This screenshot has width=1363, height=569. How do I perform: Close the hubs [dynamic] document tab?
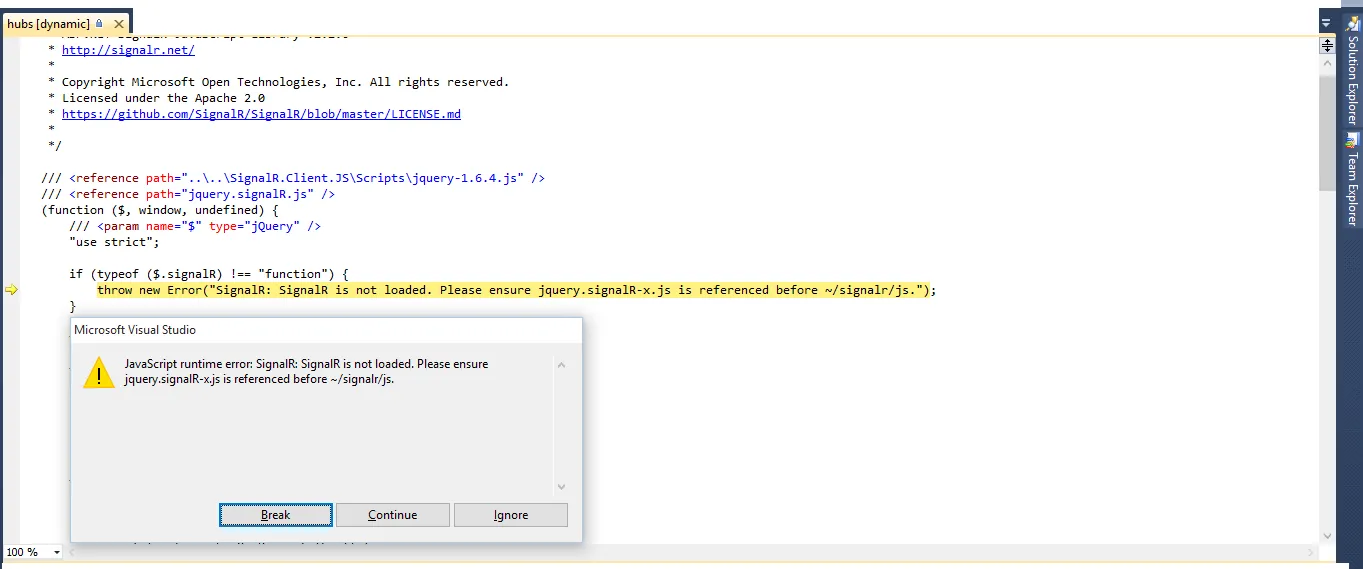tap(119, 24)
